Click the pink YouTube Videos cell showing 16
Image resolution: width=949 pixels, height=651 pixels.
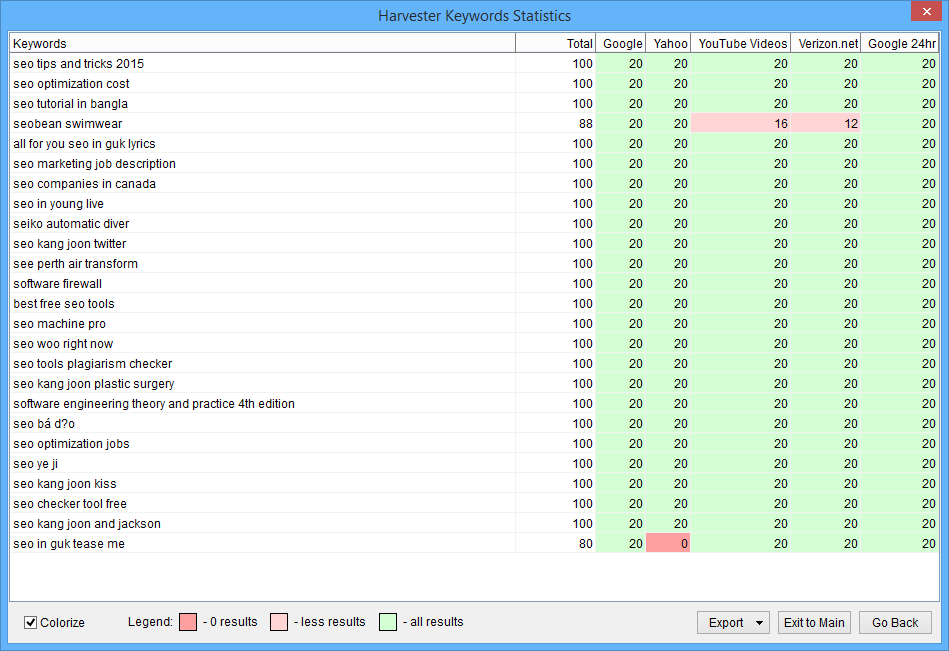(741, 124)
